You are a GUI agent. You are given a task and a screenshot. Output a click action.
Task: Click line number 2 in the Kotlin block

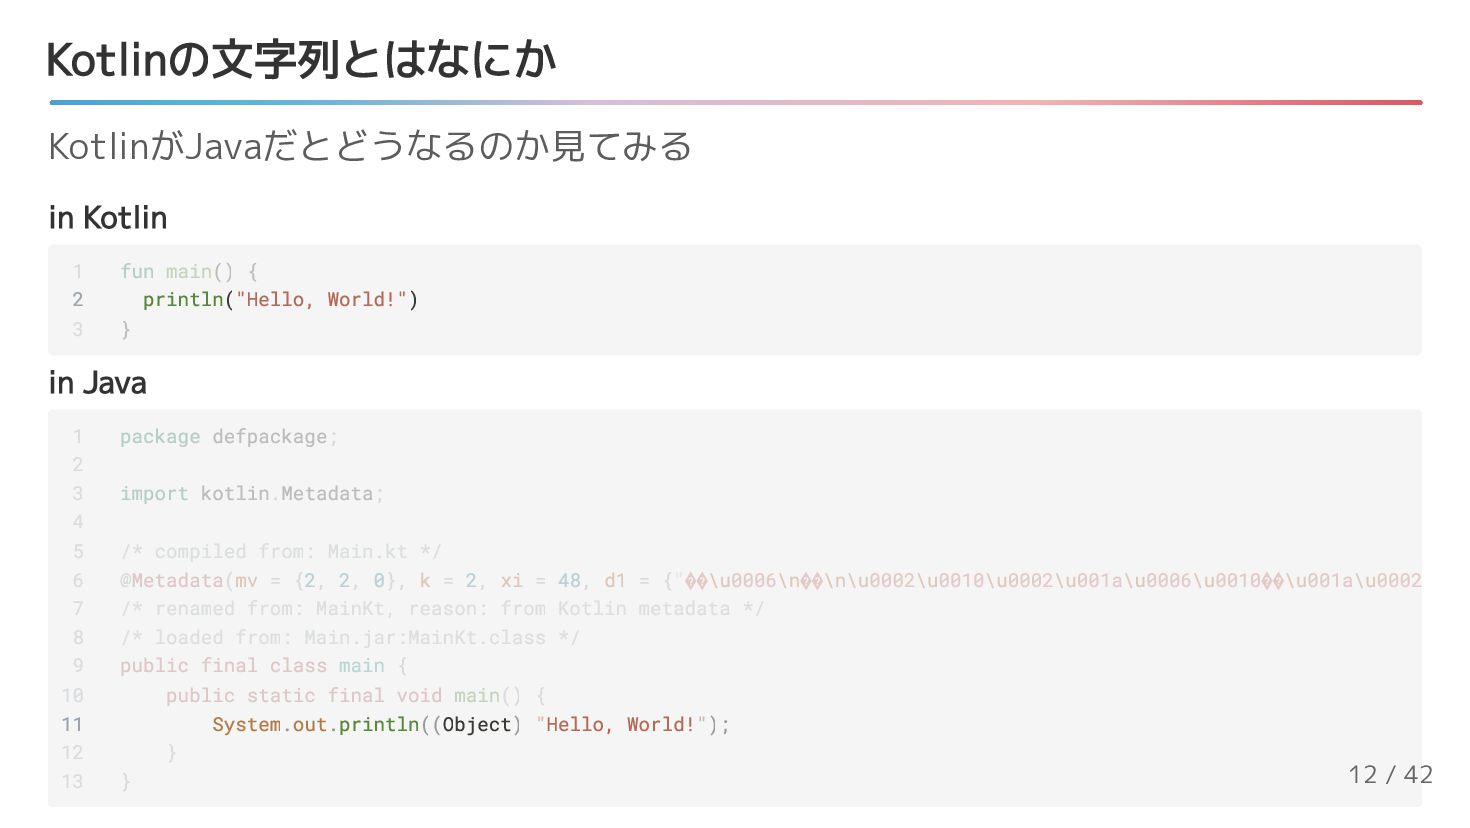coord(78,300)
